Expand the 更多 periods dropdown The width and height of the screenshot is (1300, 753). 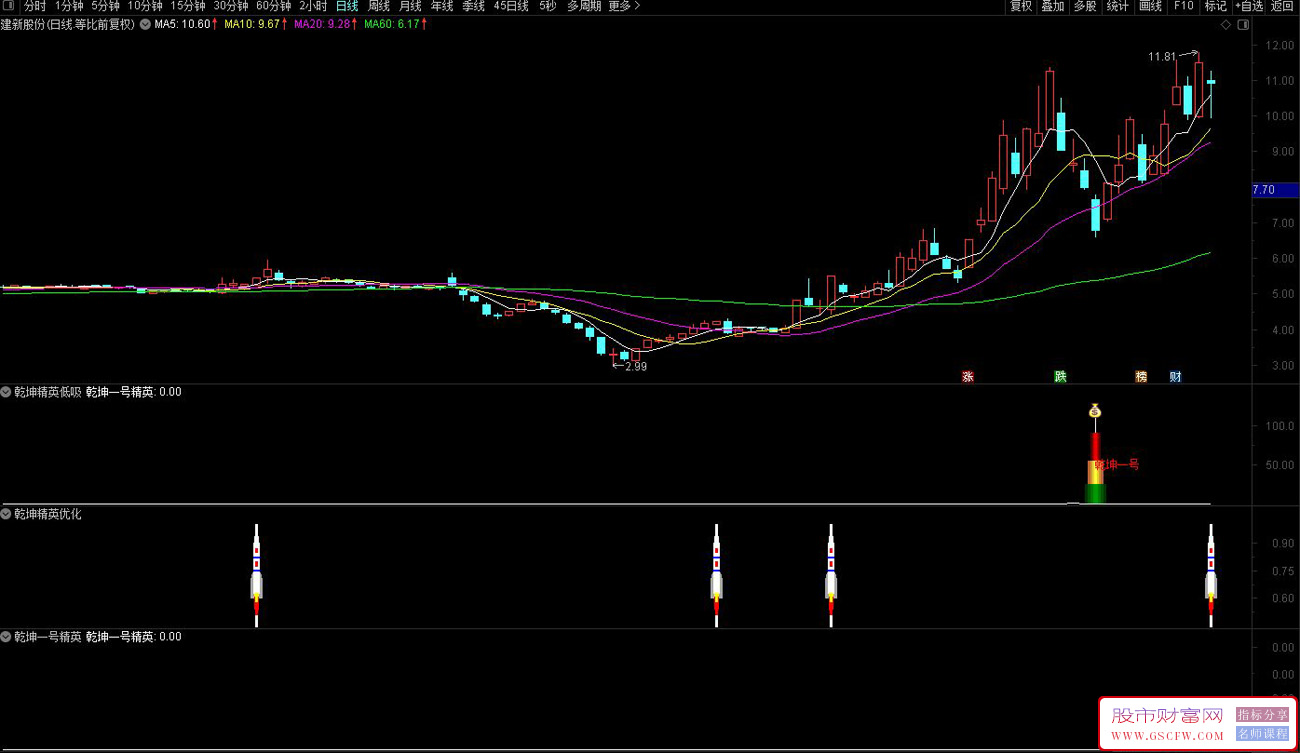tap(624, 6)
